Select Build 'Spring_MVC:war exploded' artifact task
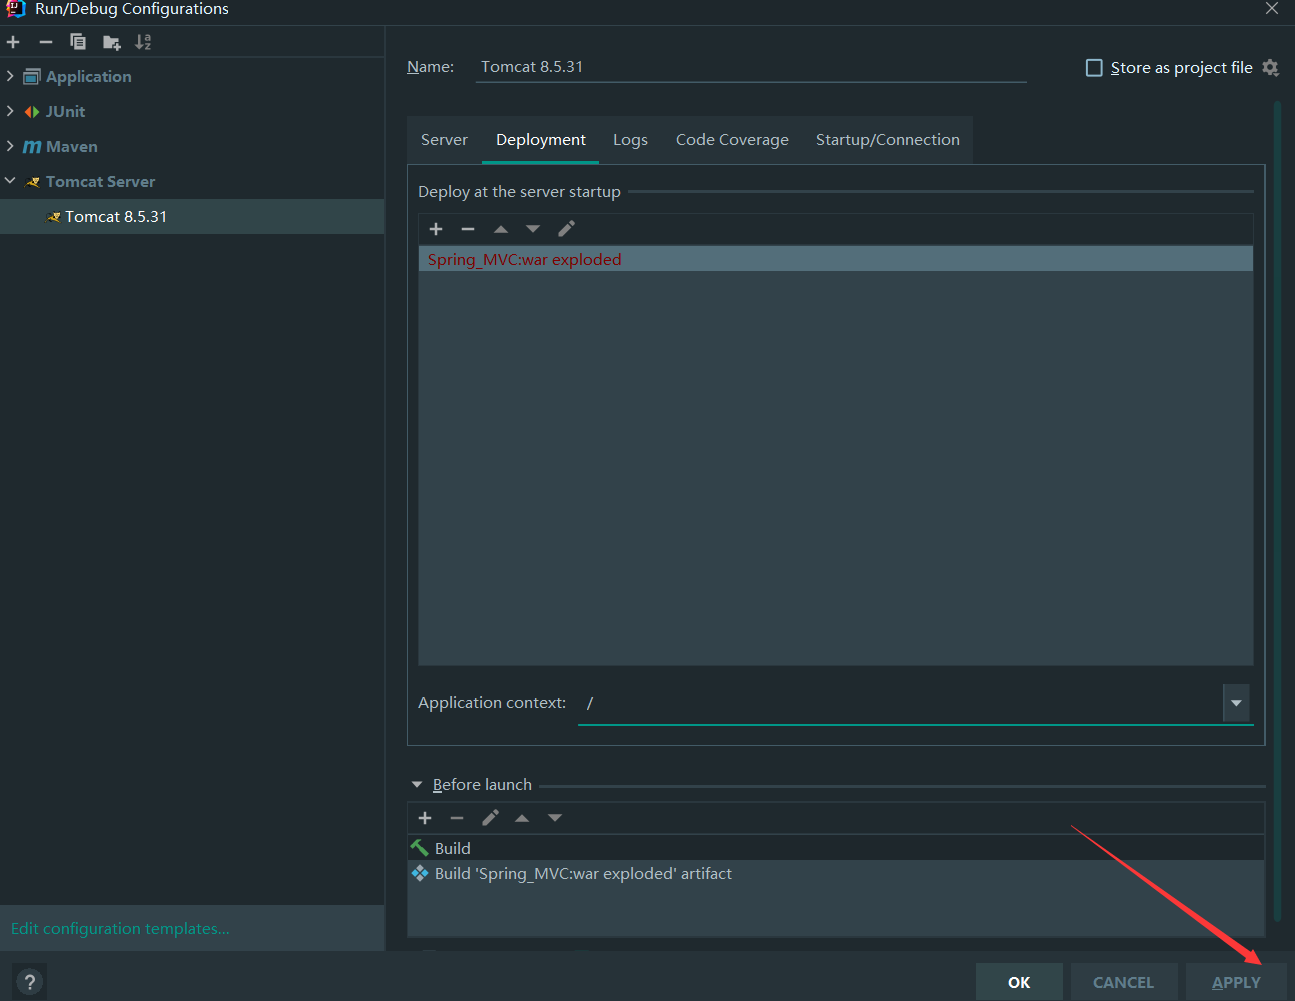Image resolution: width=1295 pixels, height=1001 pixels. coord(836,873)
